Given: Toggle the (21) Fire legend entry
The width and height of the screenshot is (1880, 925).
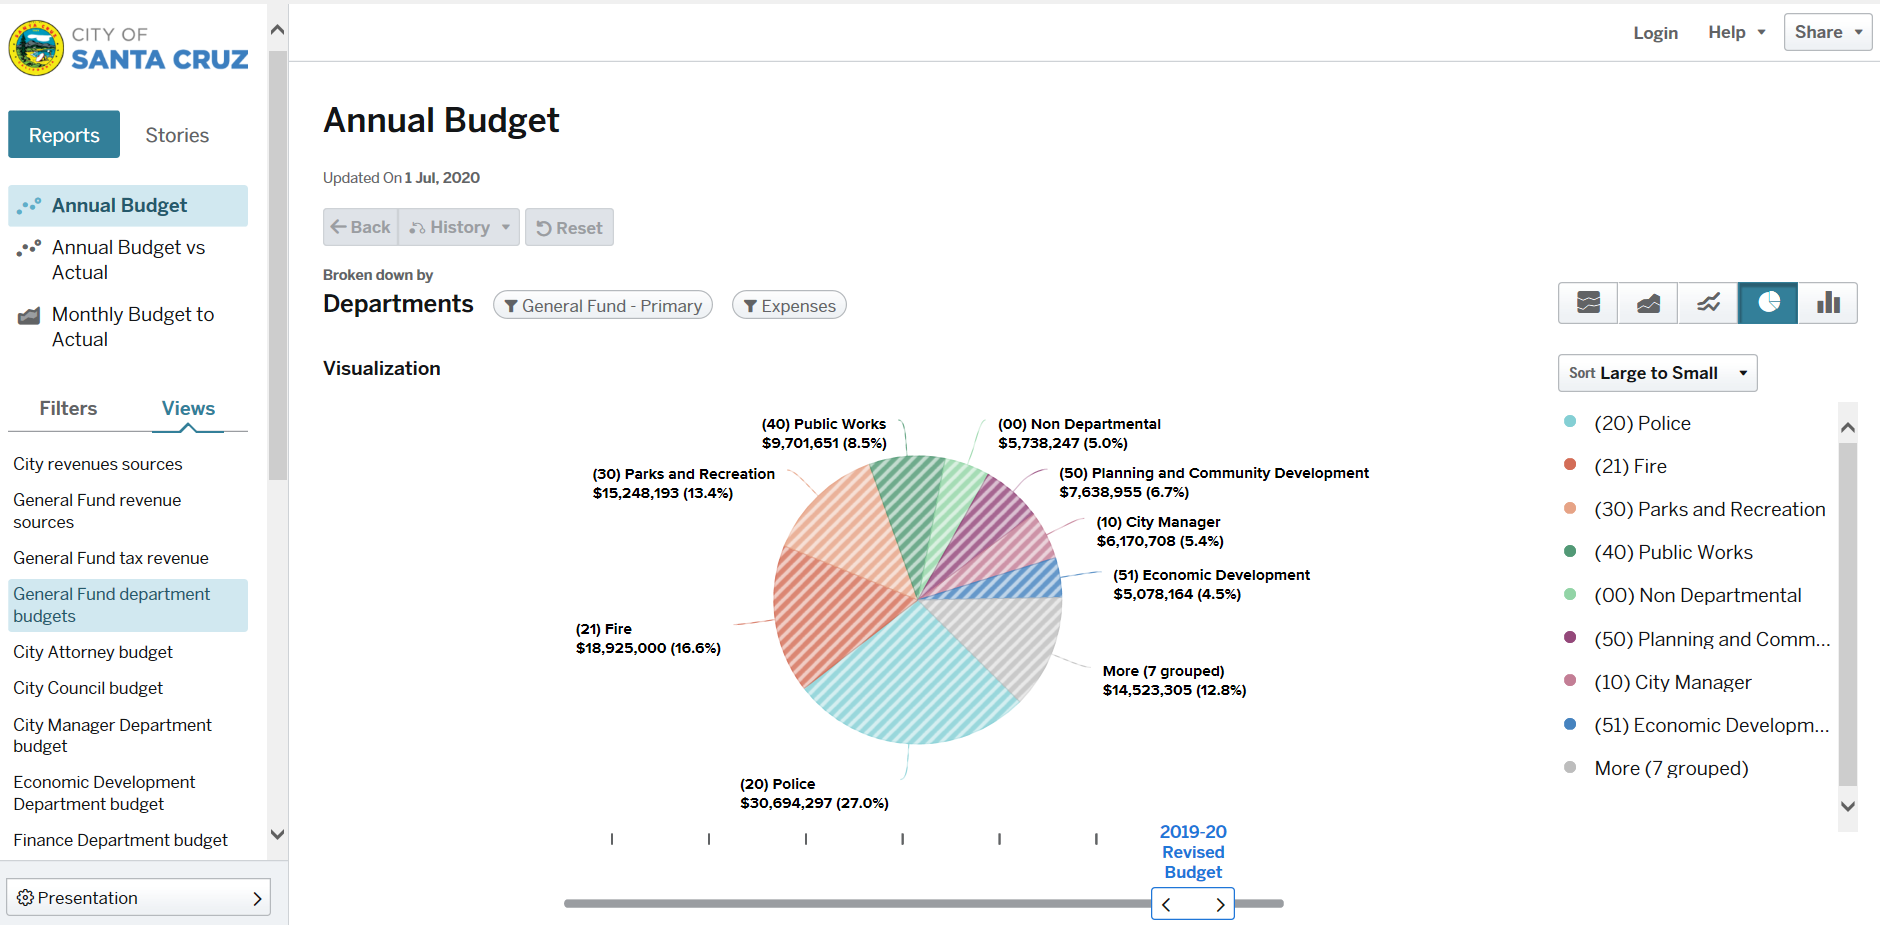Looking at the screenshot, I should [x=1630, y=466].
